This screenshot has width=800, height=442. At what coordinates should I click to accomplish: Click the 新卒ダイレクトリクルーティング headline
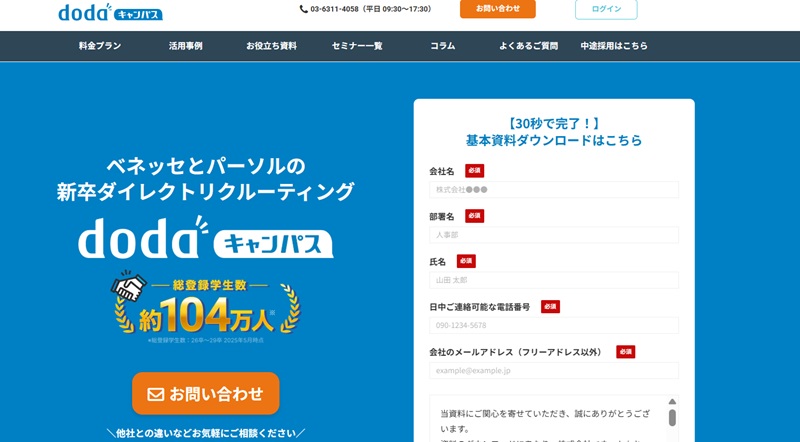click(206, 192)
